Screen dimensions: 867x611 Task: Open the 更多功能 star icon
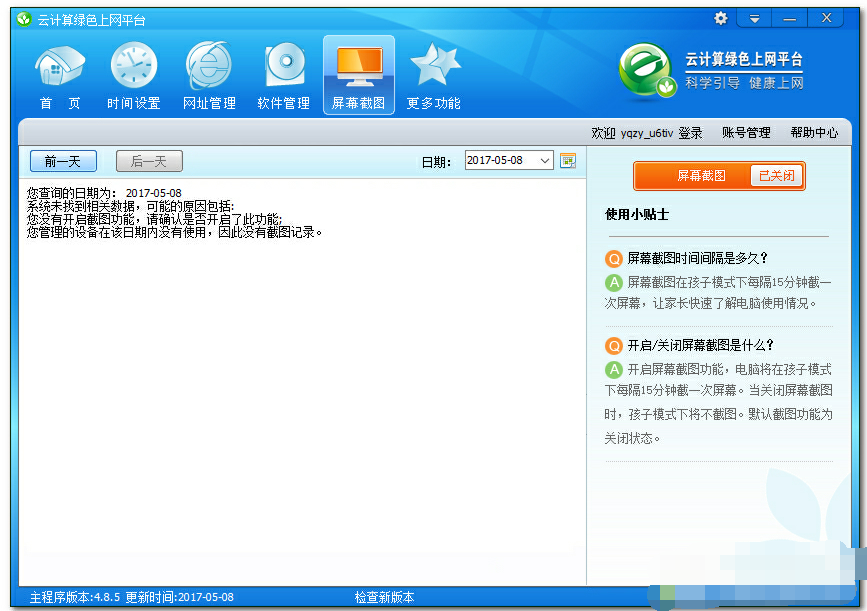tap(434, 72)
